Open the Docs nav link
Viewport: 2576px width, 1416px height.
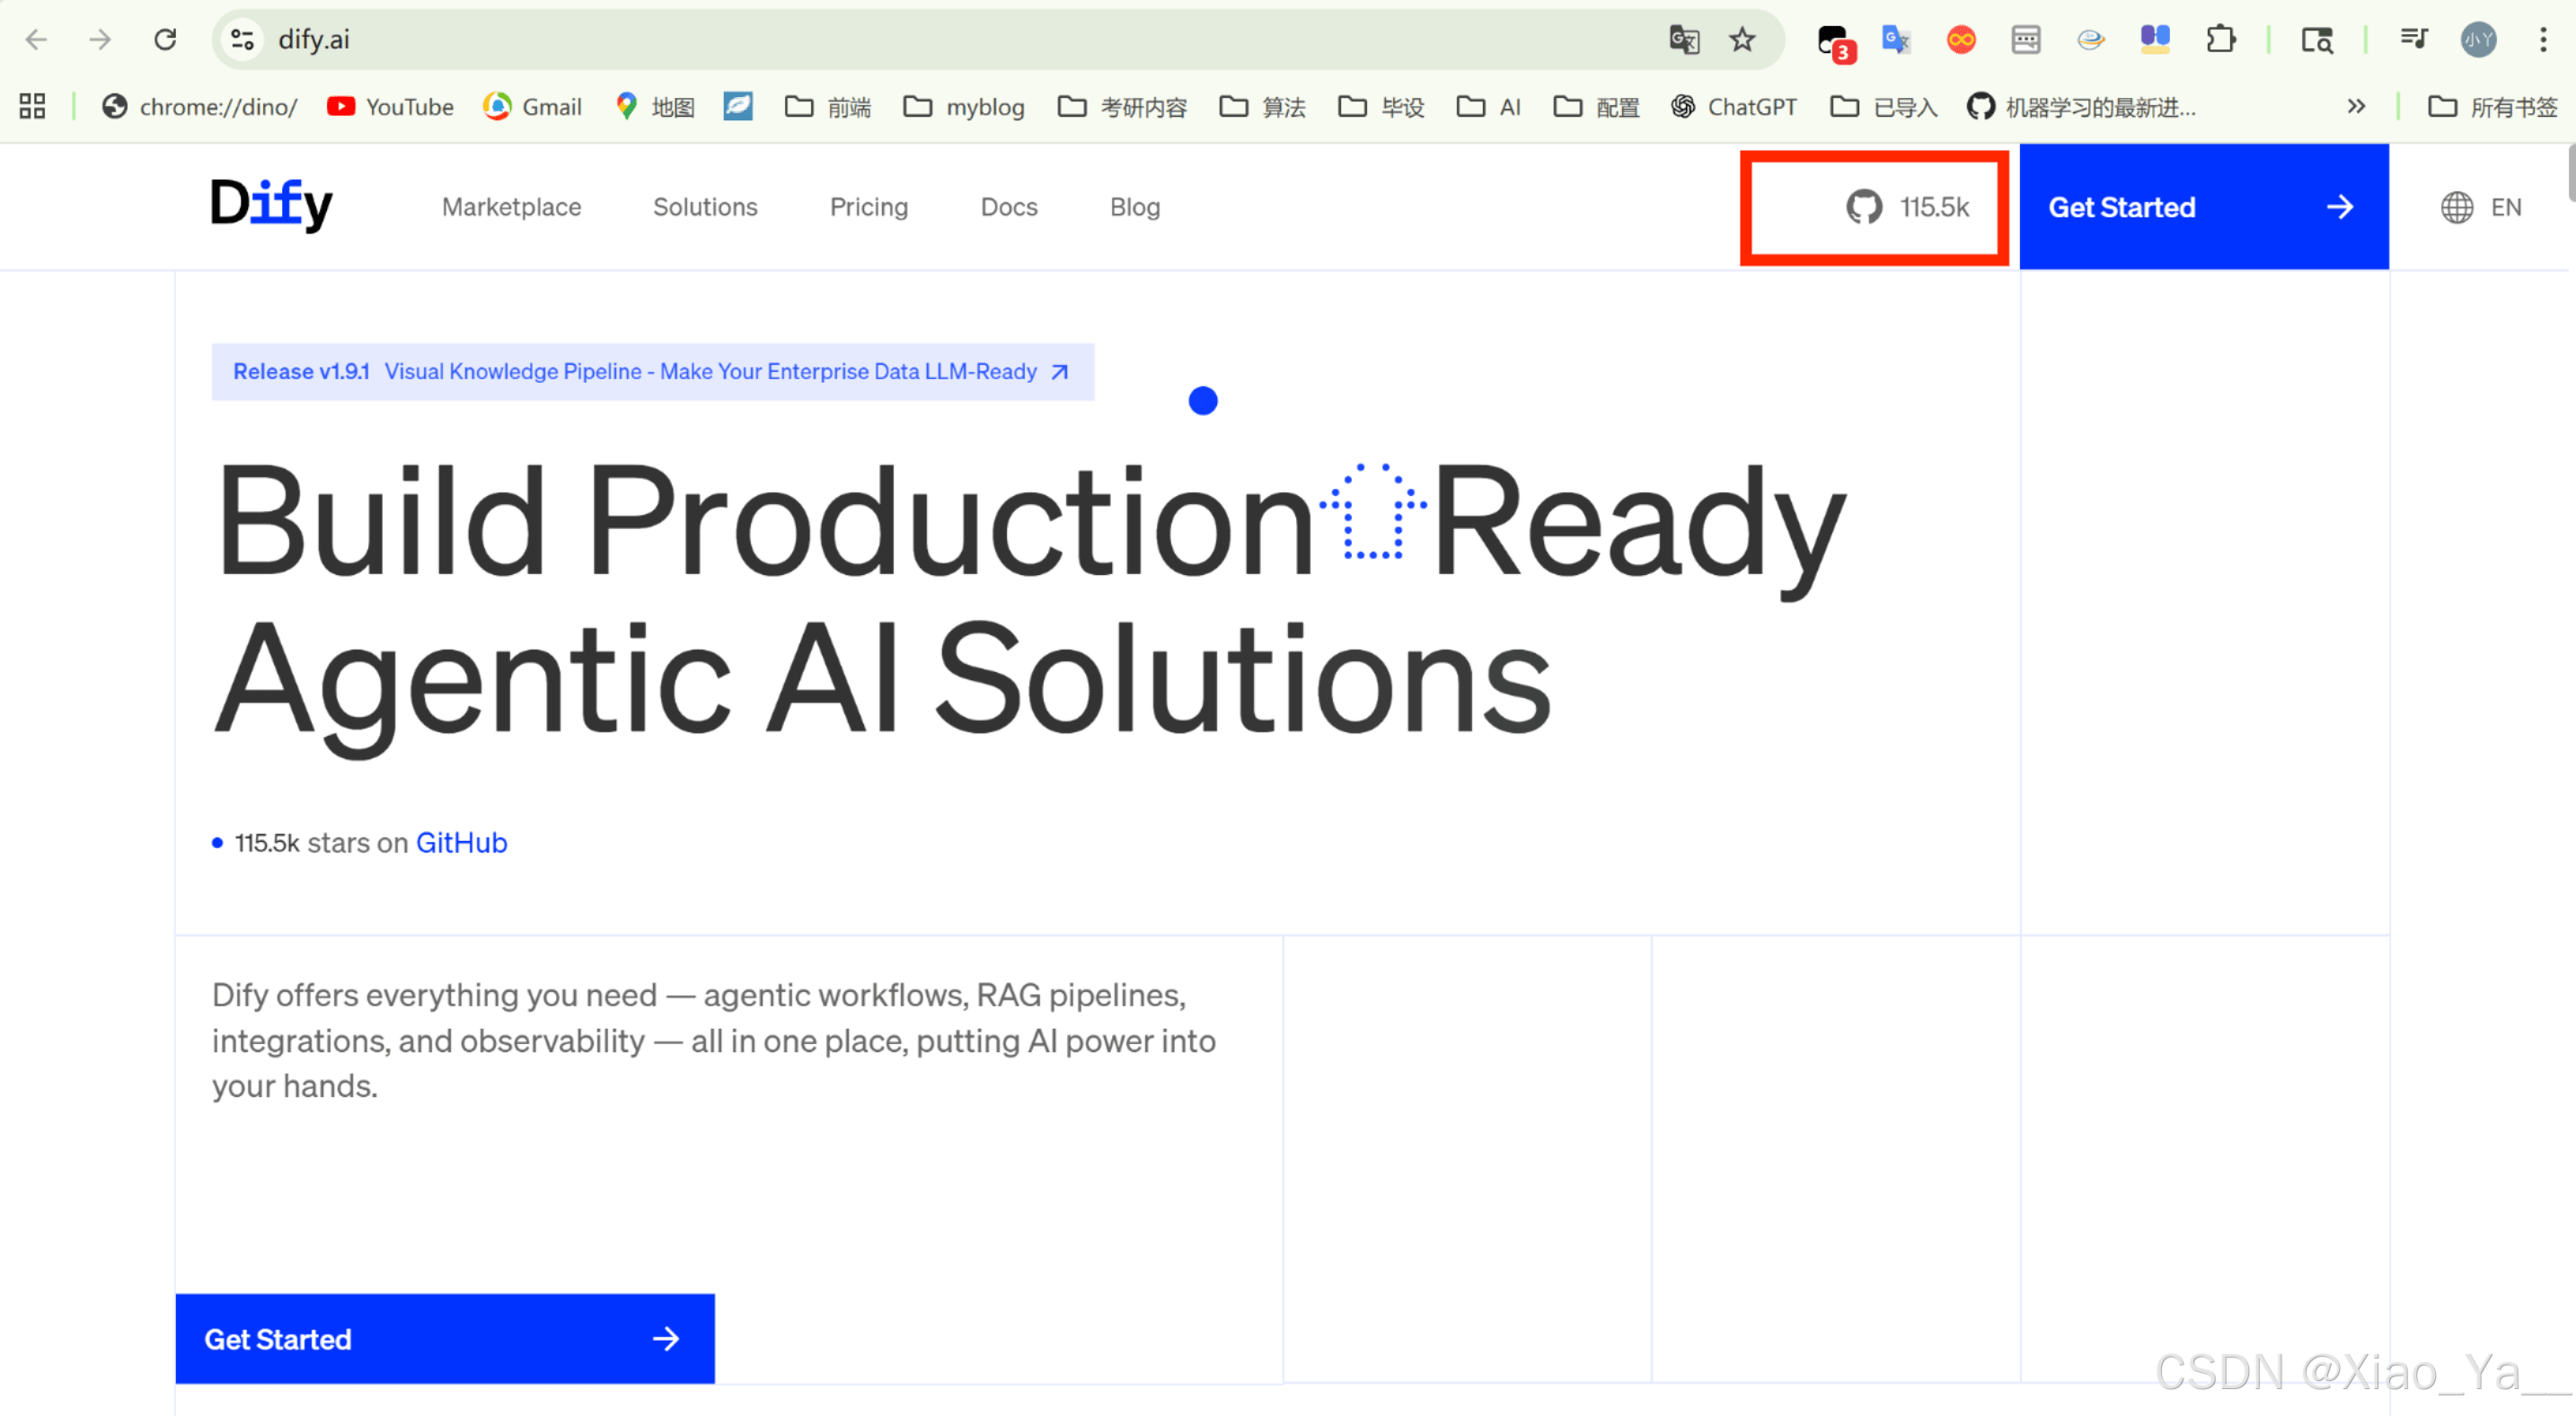1008,207
